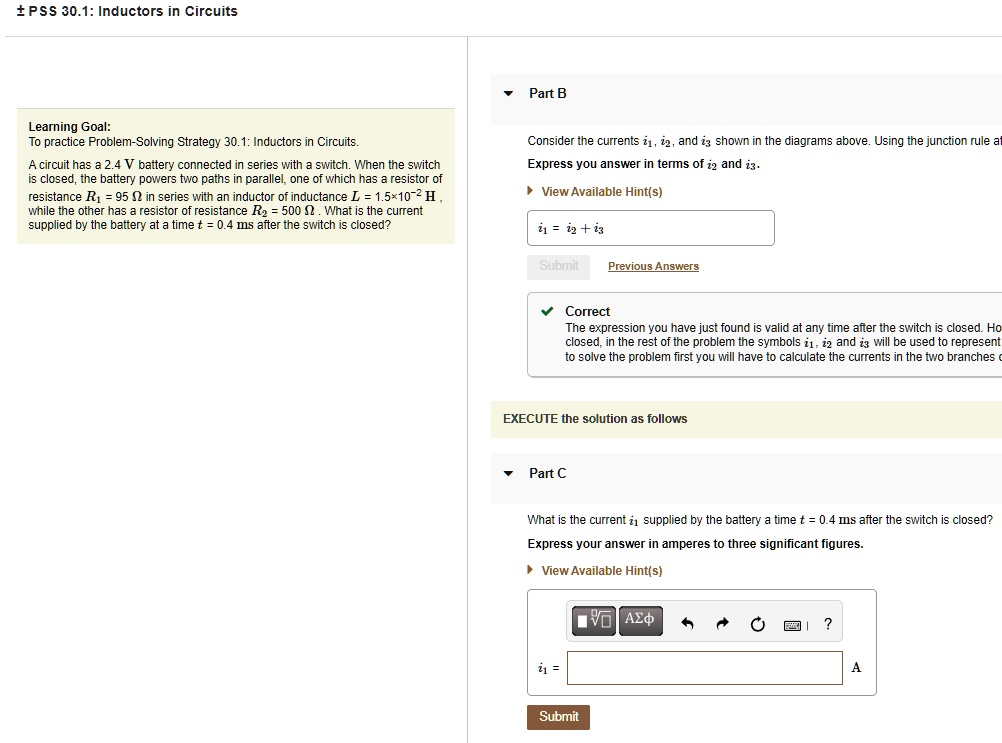Open the Previous Answers link
The height and width of the screenshot is (743, 1002).
click(653, 266)
